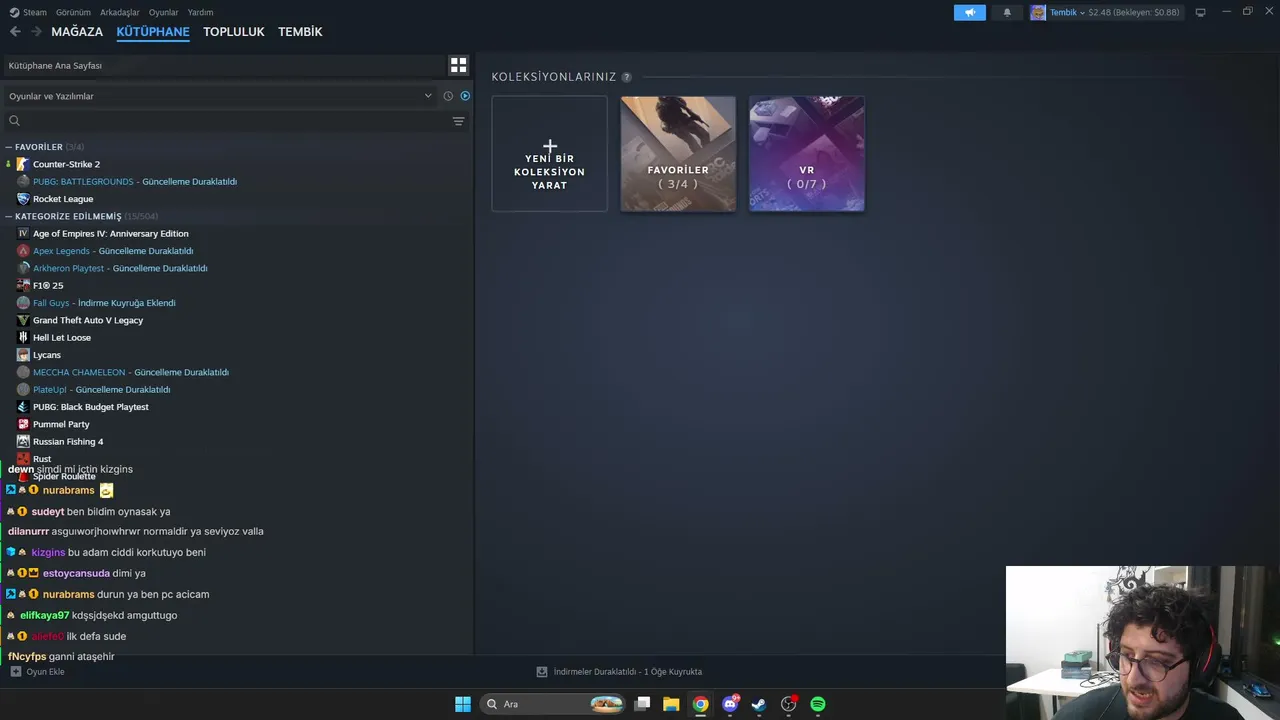Open the TEMBİK profile tab
Screen dimensions: 1280x720
tap(300, 32)
